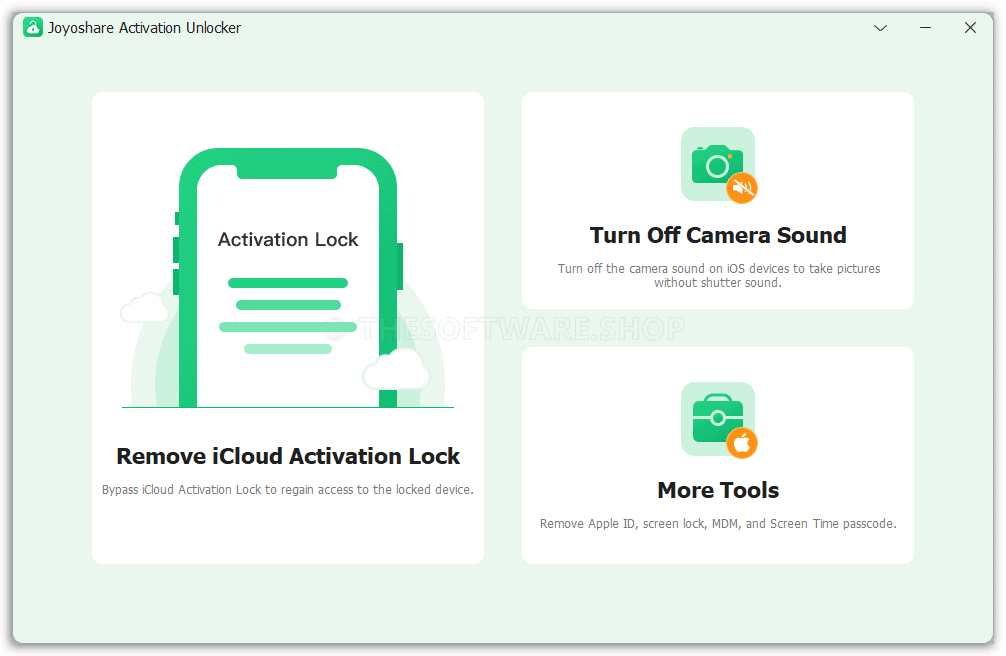
Task: Click the Bypass iCloud Activation Lock description
Action: click(x=288, y=490)
